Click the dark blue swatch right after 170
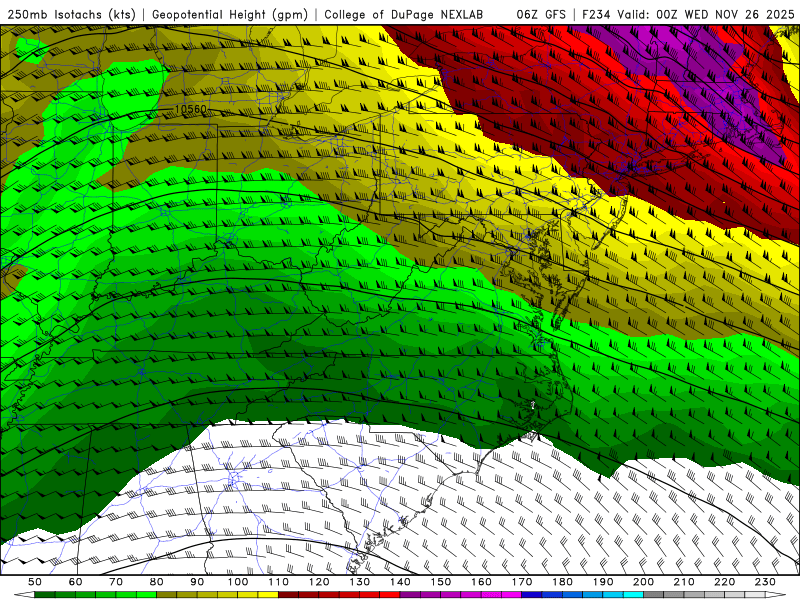This screenshot has height=600, width=800. click(532, 595)
